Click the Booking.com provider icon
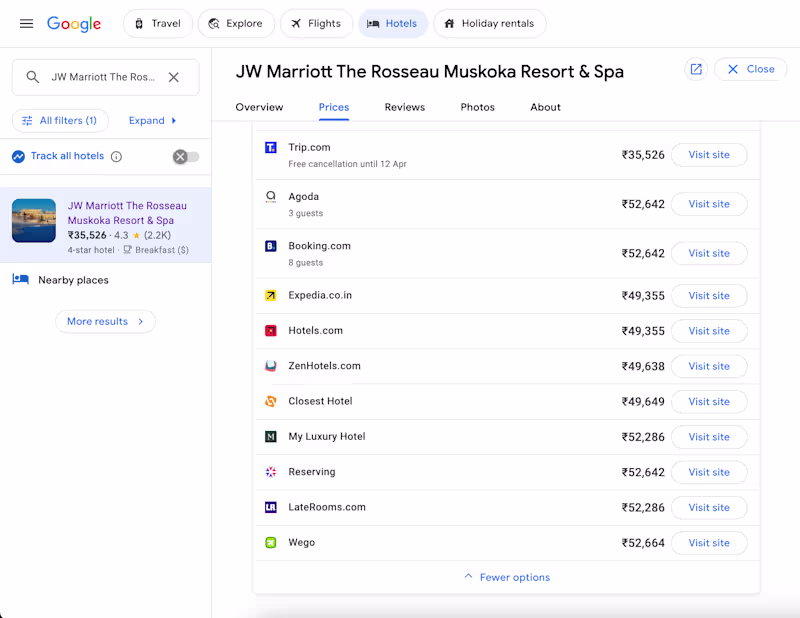 pos(270,246)
